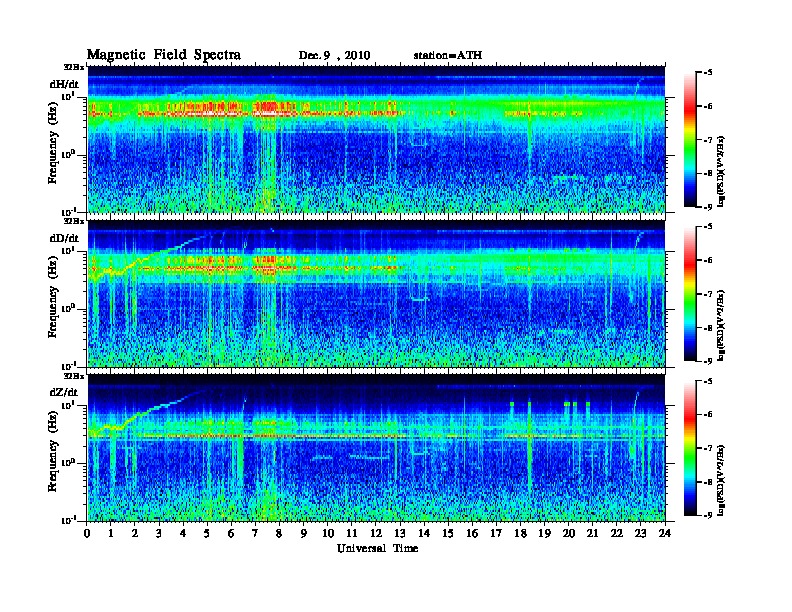
Task: Click hour 0 on the Universal Time axis
Action: tap(87, 534)
